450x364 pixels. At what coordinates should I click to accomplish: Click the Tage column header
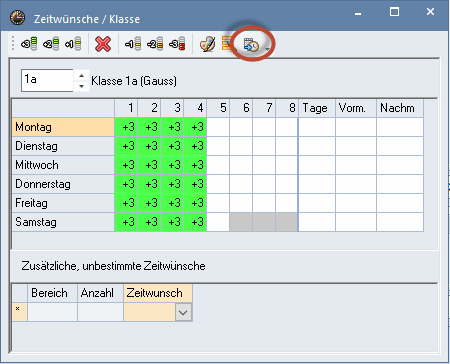pos(317,108)
